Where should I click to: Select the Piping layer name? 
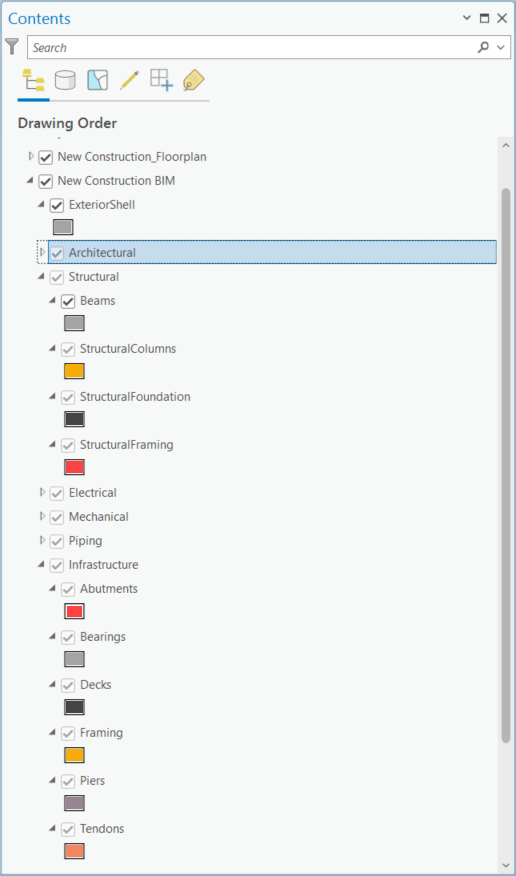85,541
